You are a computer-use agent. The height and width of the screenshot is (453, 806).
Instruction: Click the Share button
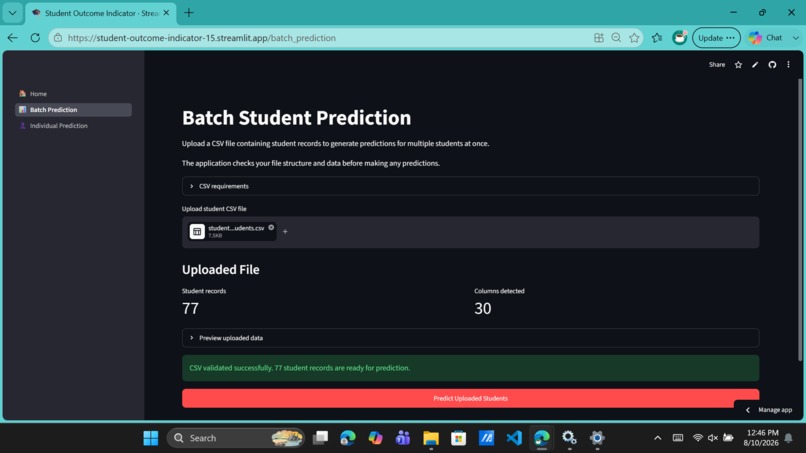[x=717, y=65]
